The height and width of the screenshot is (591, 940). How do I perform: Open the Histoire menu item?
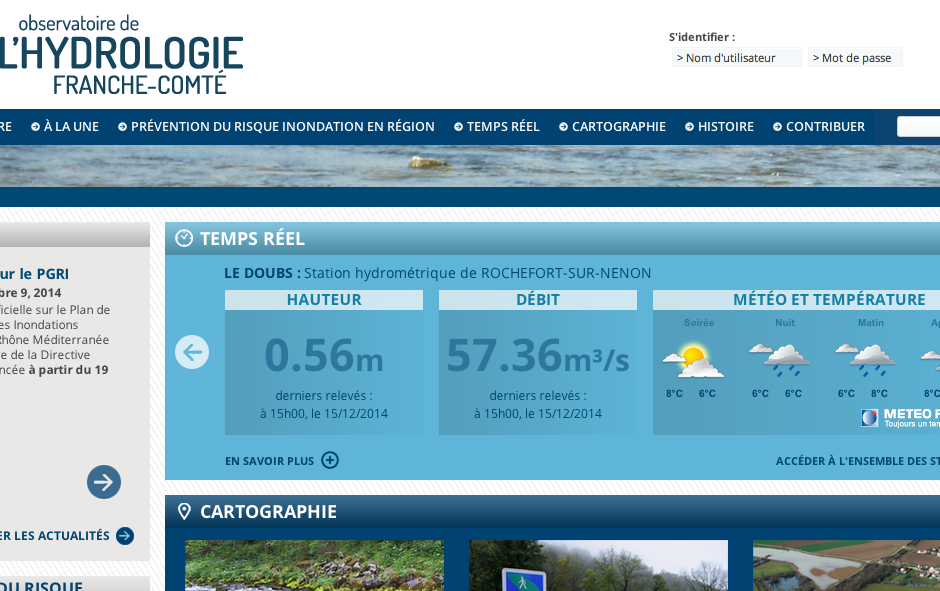(719, 126)
